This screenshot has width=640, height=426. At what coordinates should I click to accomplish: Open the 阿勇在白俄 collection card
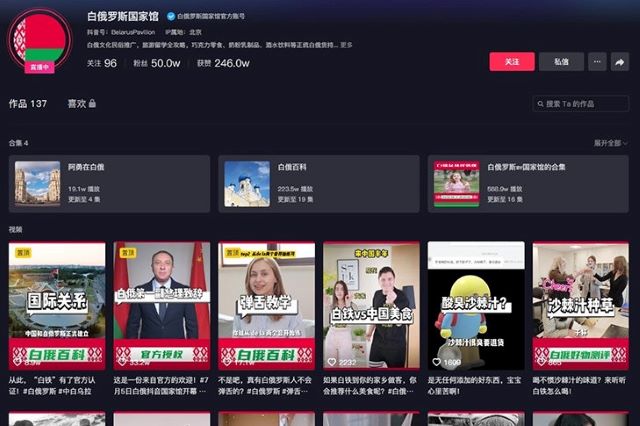pyautogui.click(x=109, y=184)
